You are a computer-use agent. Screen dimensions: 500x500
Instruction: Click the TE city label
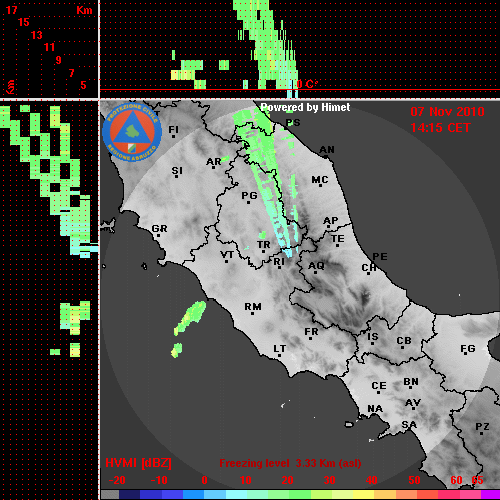tap(338, 239)
